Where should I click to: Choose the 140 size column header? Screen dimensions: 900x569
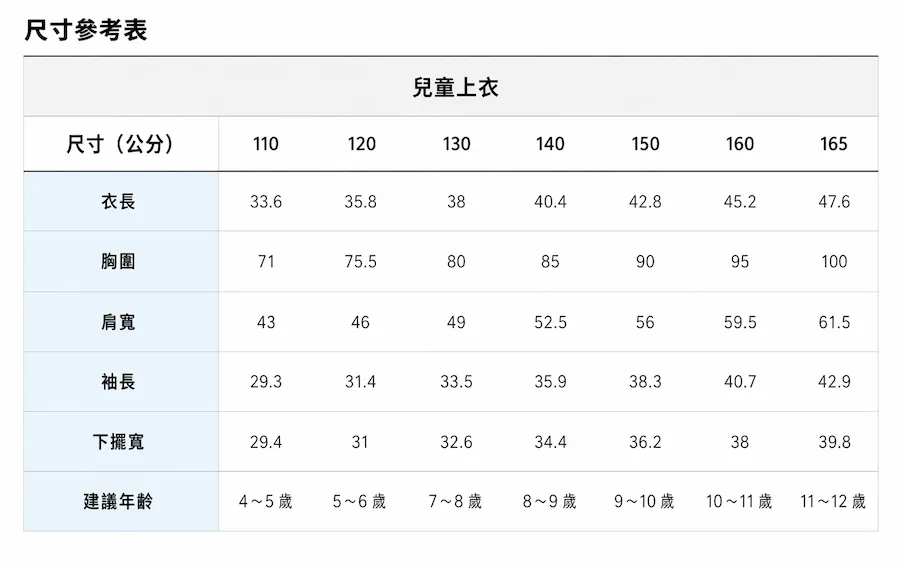[550, 144]
